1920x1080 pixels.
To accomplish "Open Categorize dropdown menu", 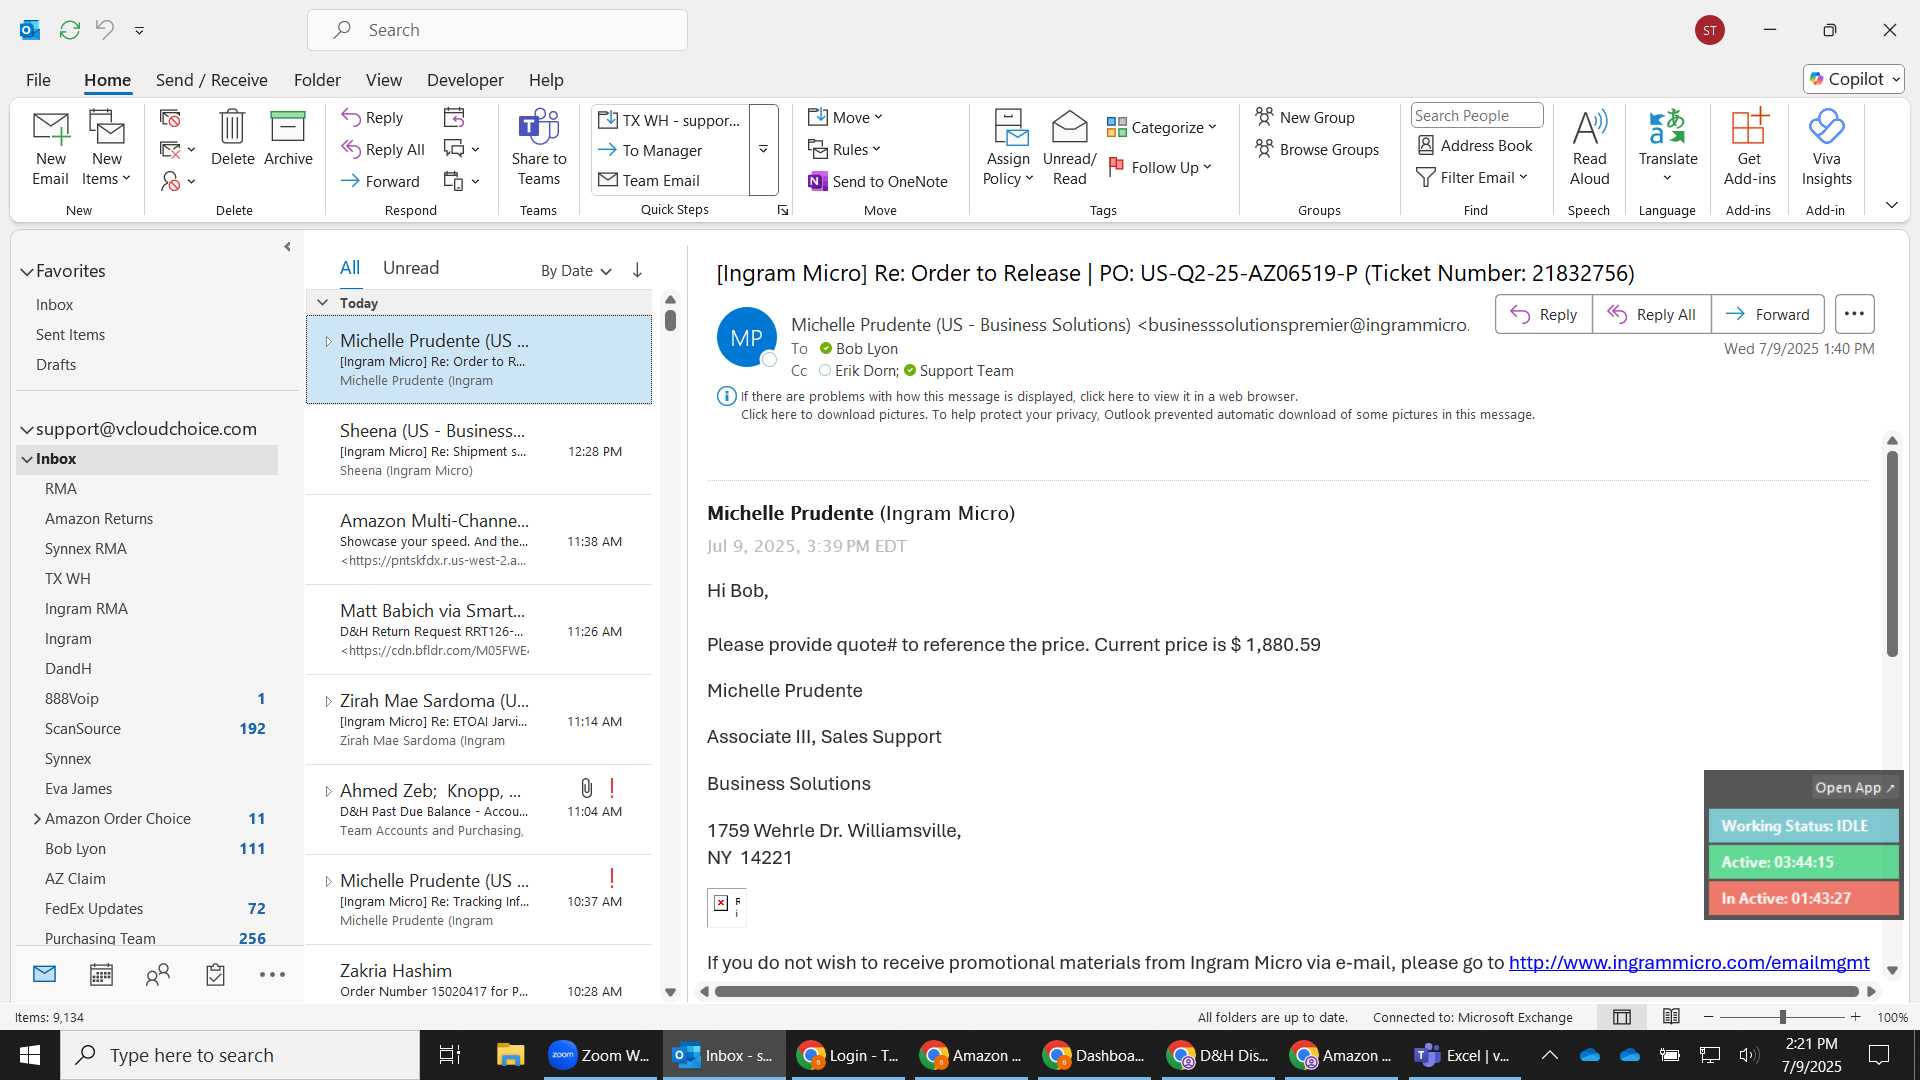I will pyautogui.click(x=1162, y=127).
